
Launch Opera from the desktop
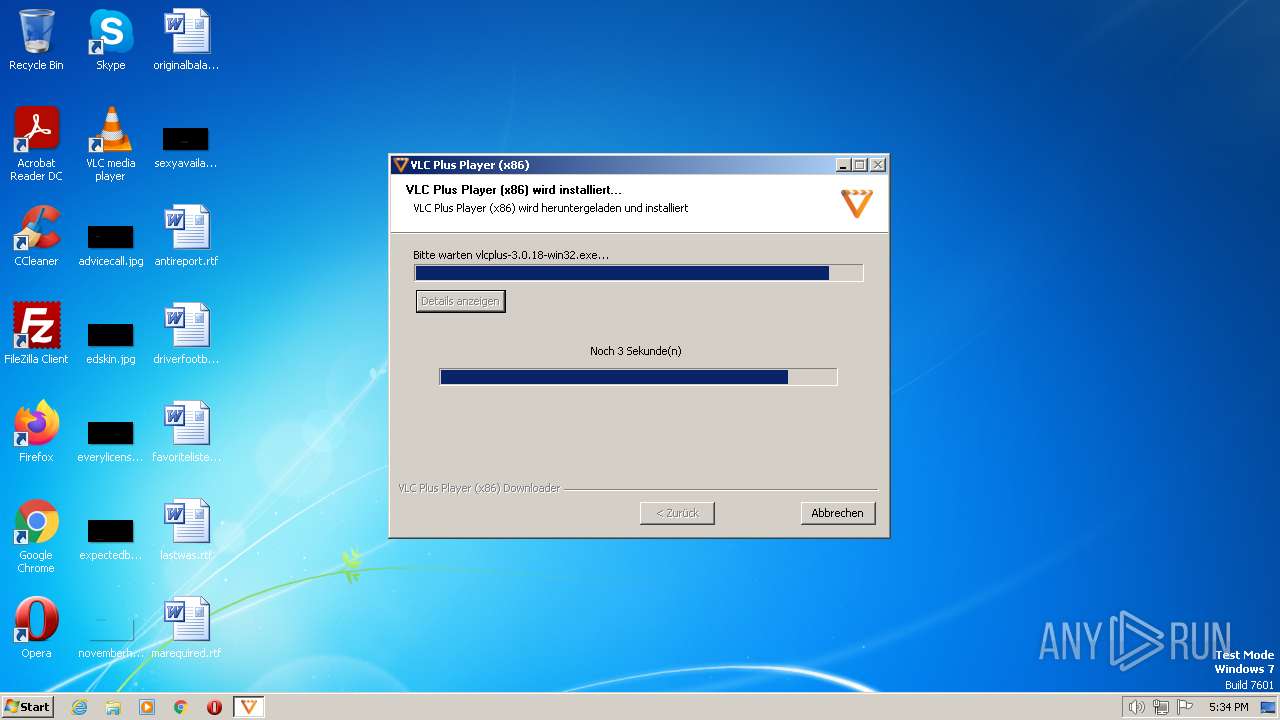pos(36,628)
